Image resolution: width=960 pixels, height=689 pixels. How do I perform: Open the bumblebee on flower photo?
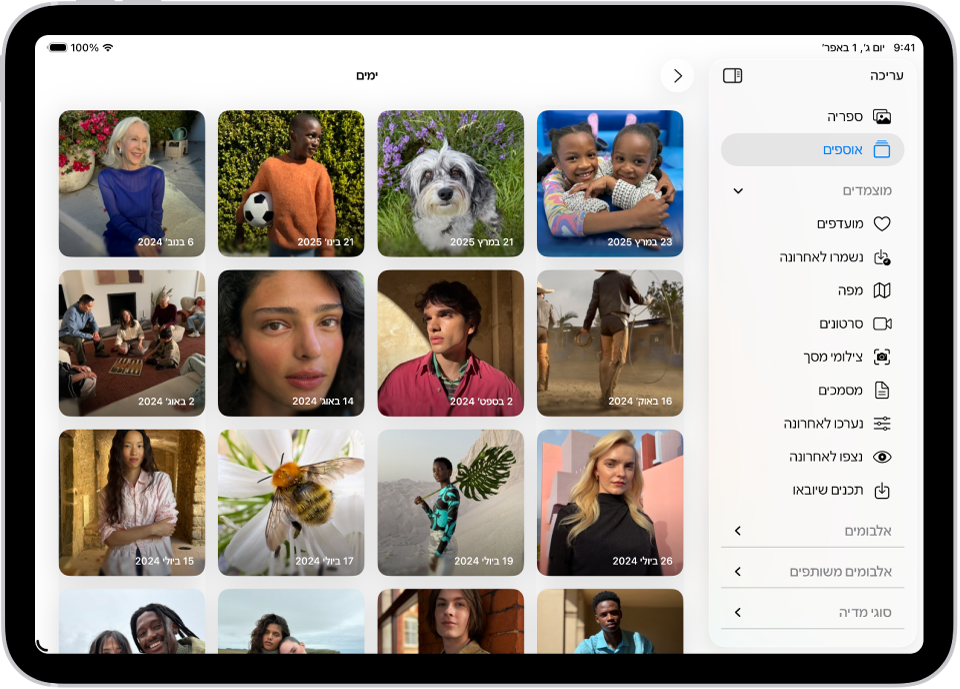(291, 502)
